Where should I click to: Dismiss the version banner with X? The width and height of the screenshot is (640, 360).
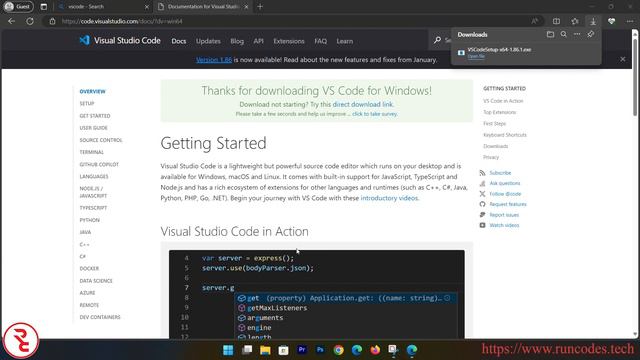(623, 59)
